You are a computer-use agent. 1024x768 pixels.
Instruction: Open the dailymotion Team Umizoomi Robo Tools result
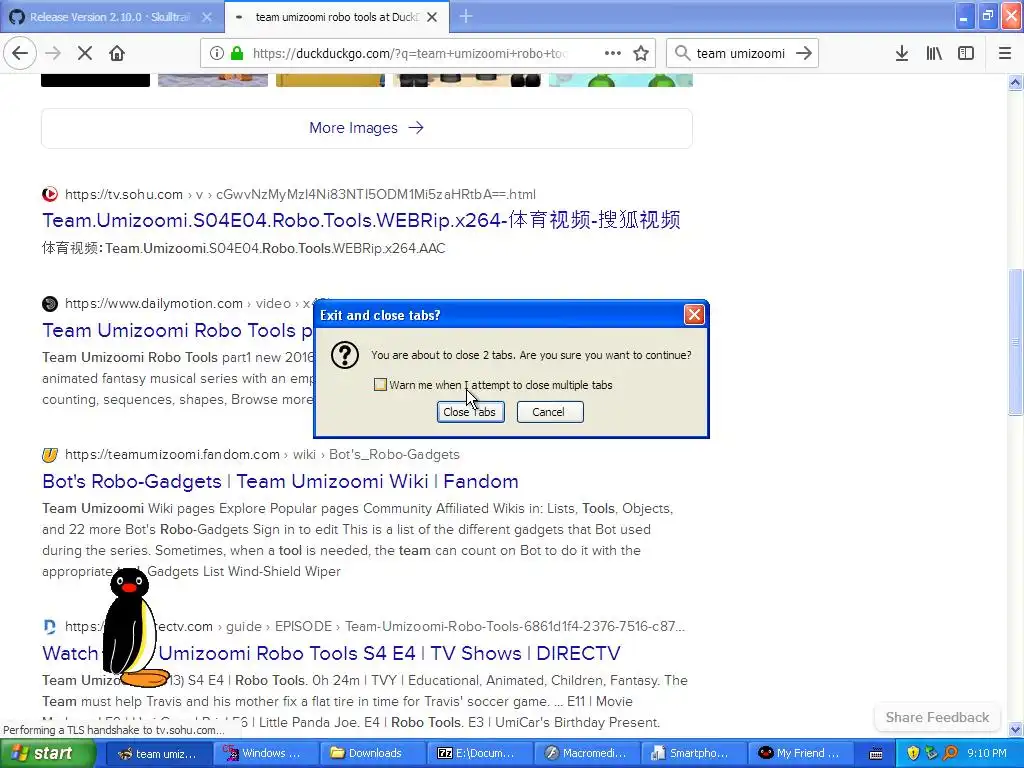coord(178,330)
